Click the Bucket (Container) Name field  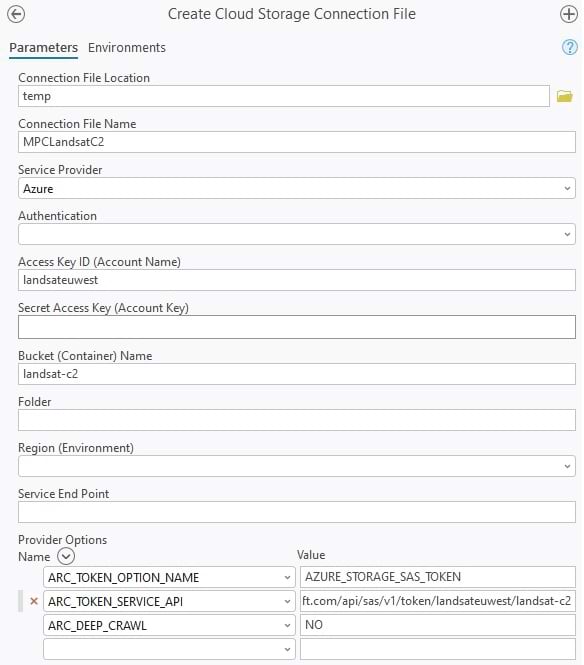point(296,374)
